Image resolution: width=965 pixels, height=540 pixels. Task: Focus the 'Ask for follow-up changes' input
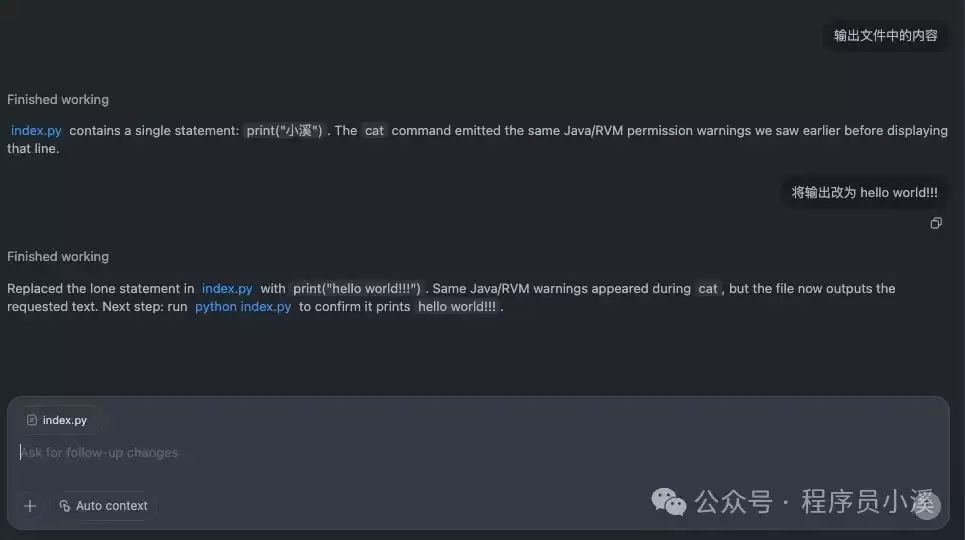coord(478,453)
